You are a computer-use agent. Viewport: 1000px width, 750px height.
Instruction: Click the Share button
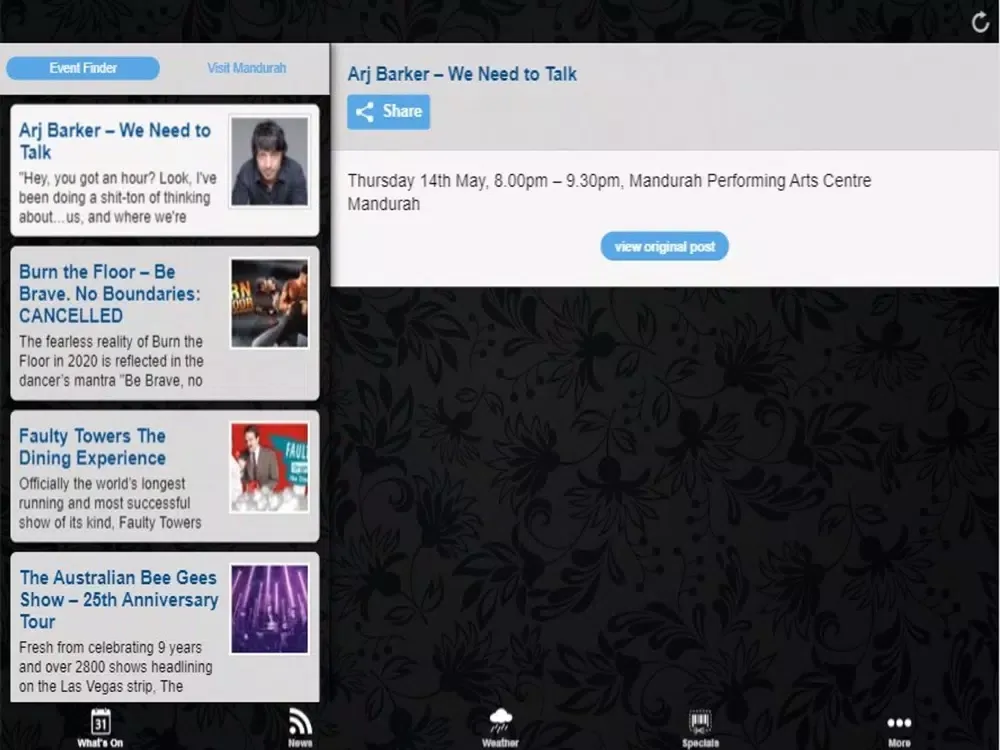click(388, 112)
